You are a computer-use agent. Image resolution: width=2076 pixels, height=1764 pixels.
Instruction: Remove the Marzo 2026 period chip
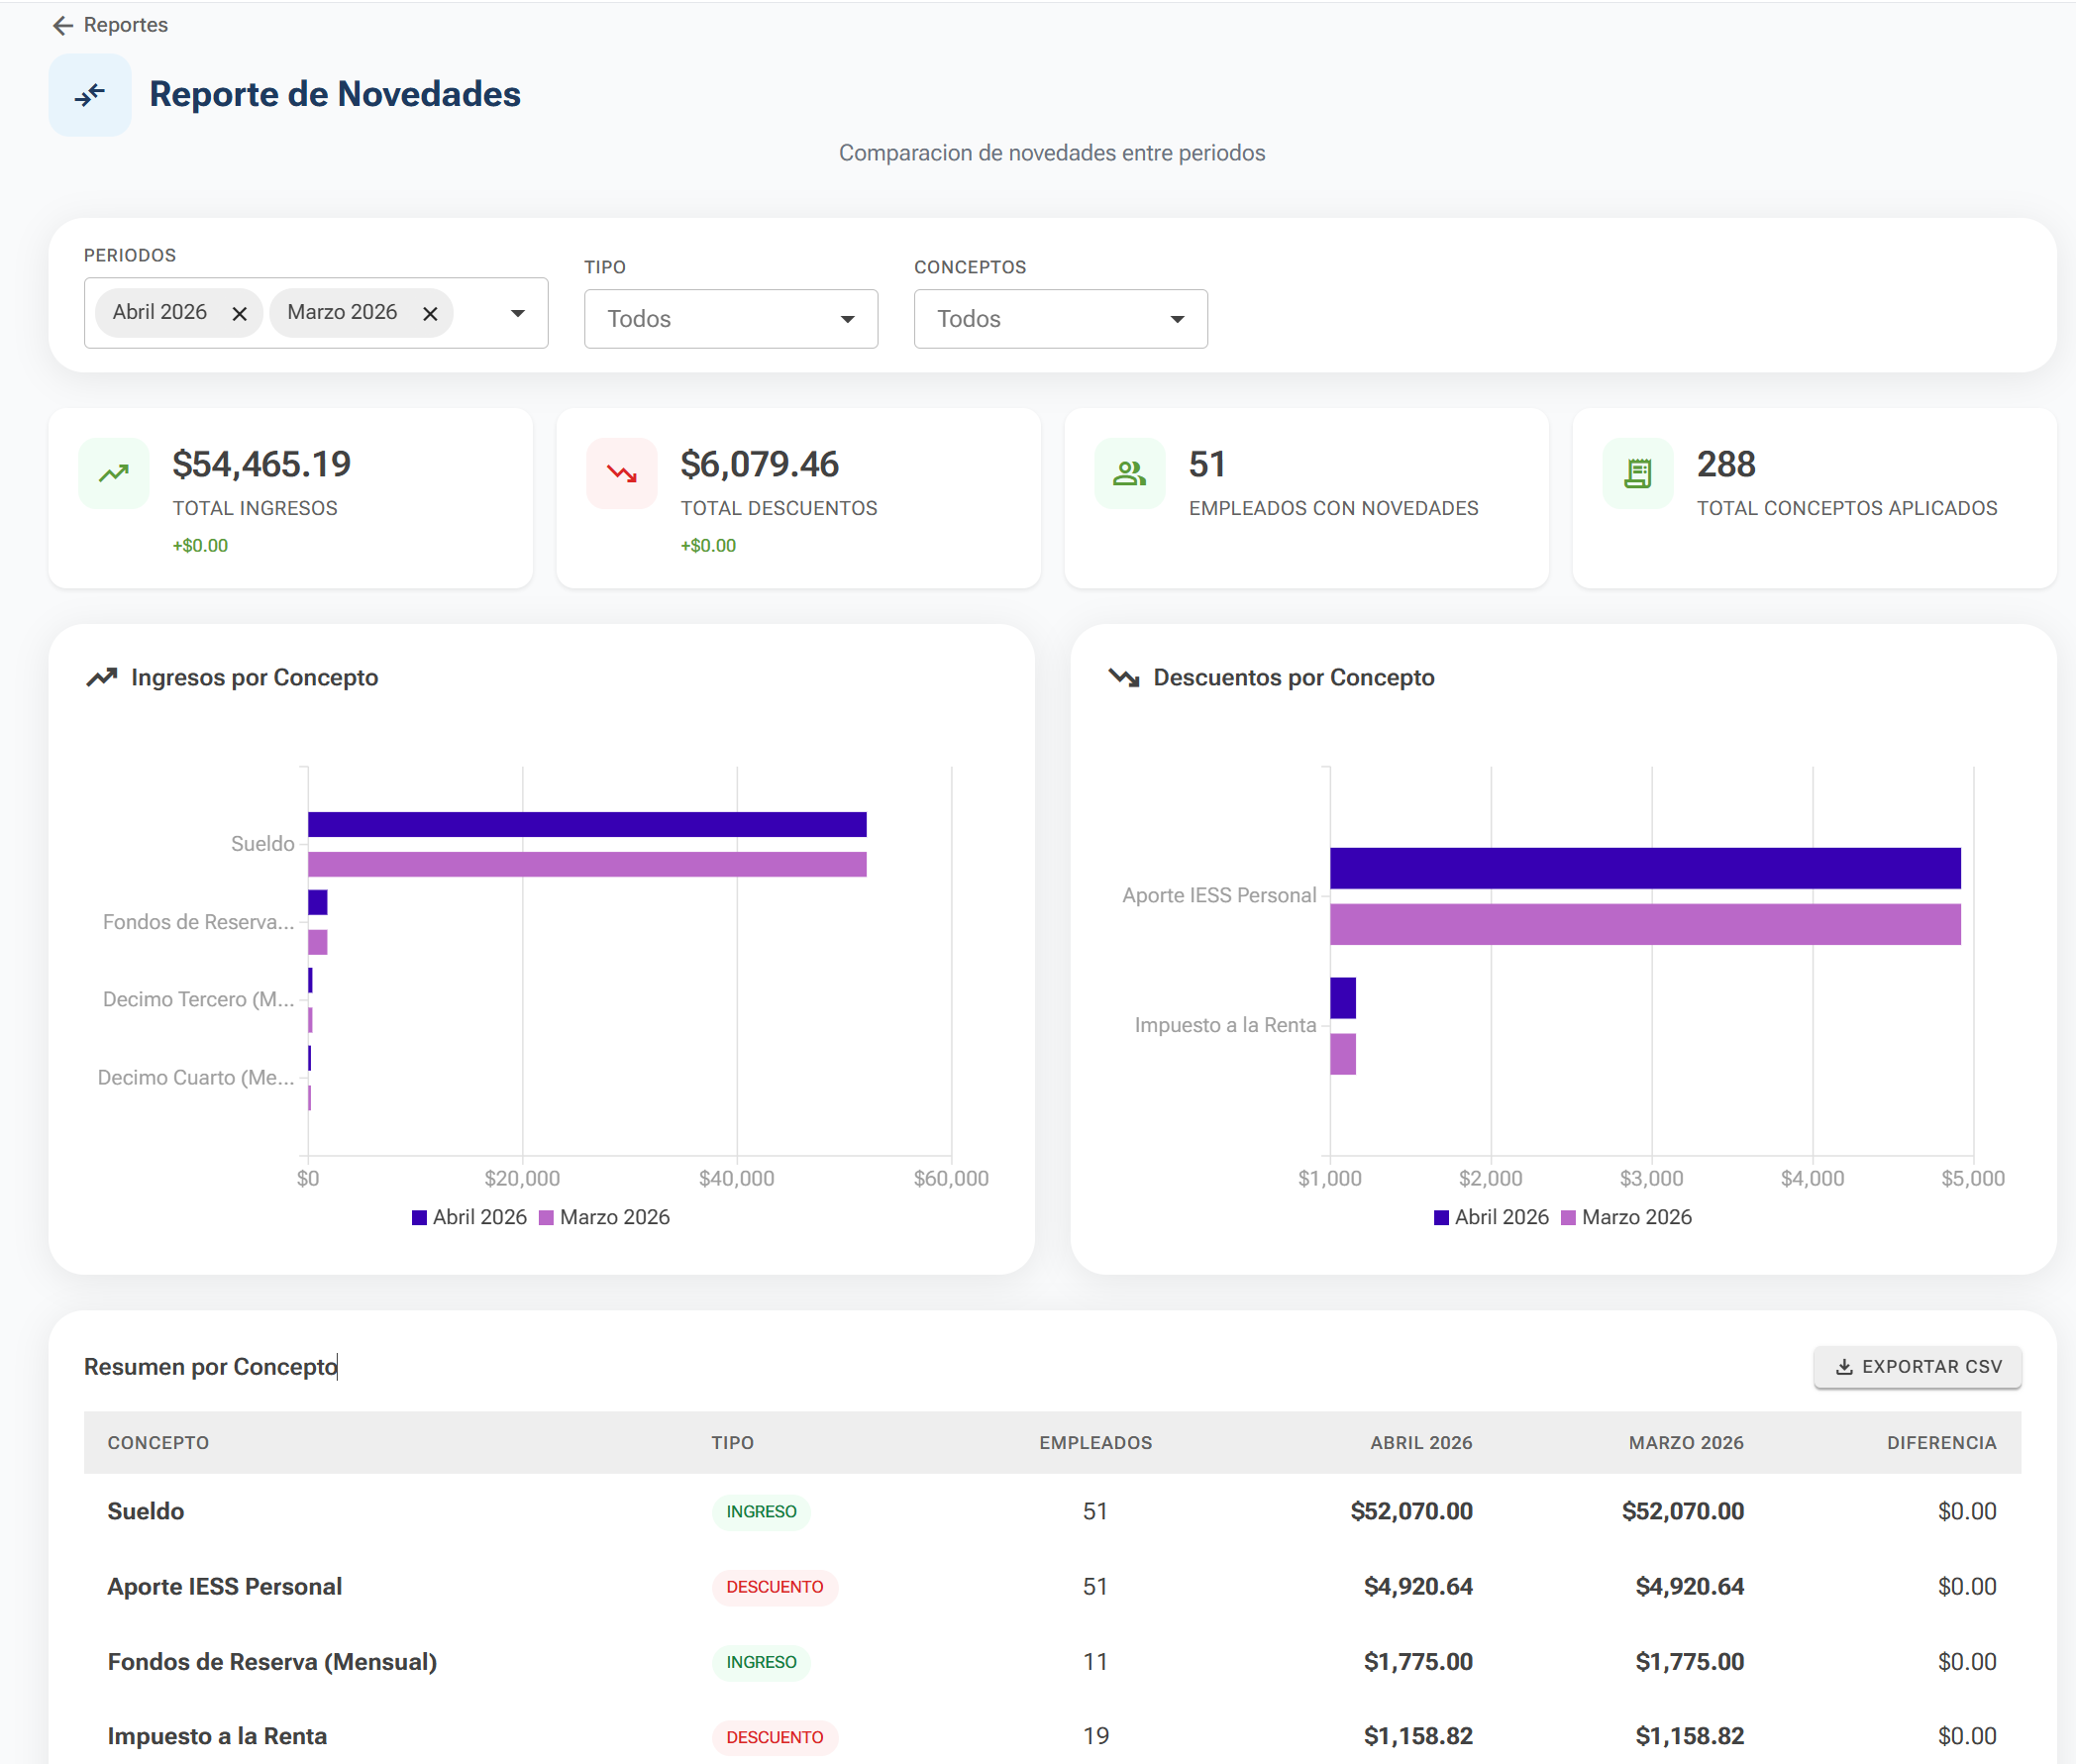pos(430,314)
